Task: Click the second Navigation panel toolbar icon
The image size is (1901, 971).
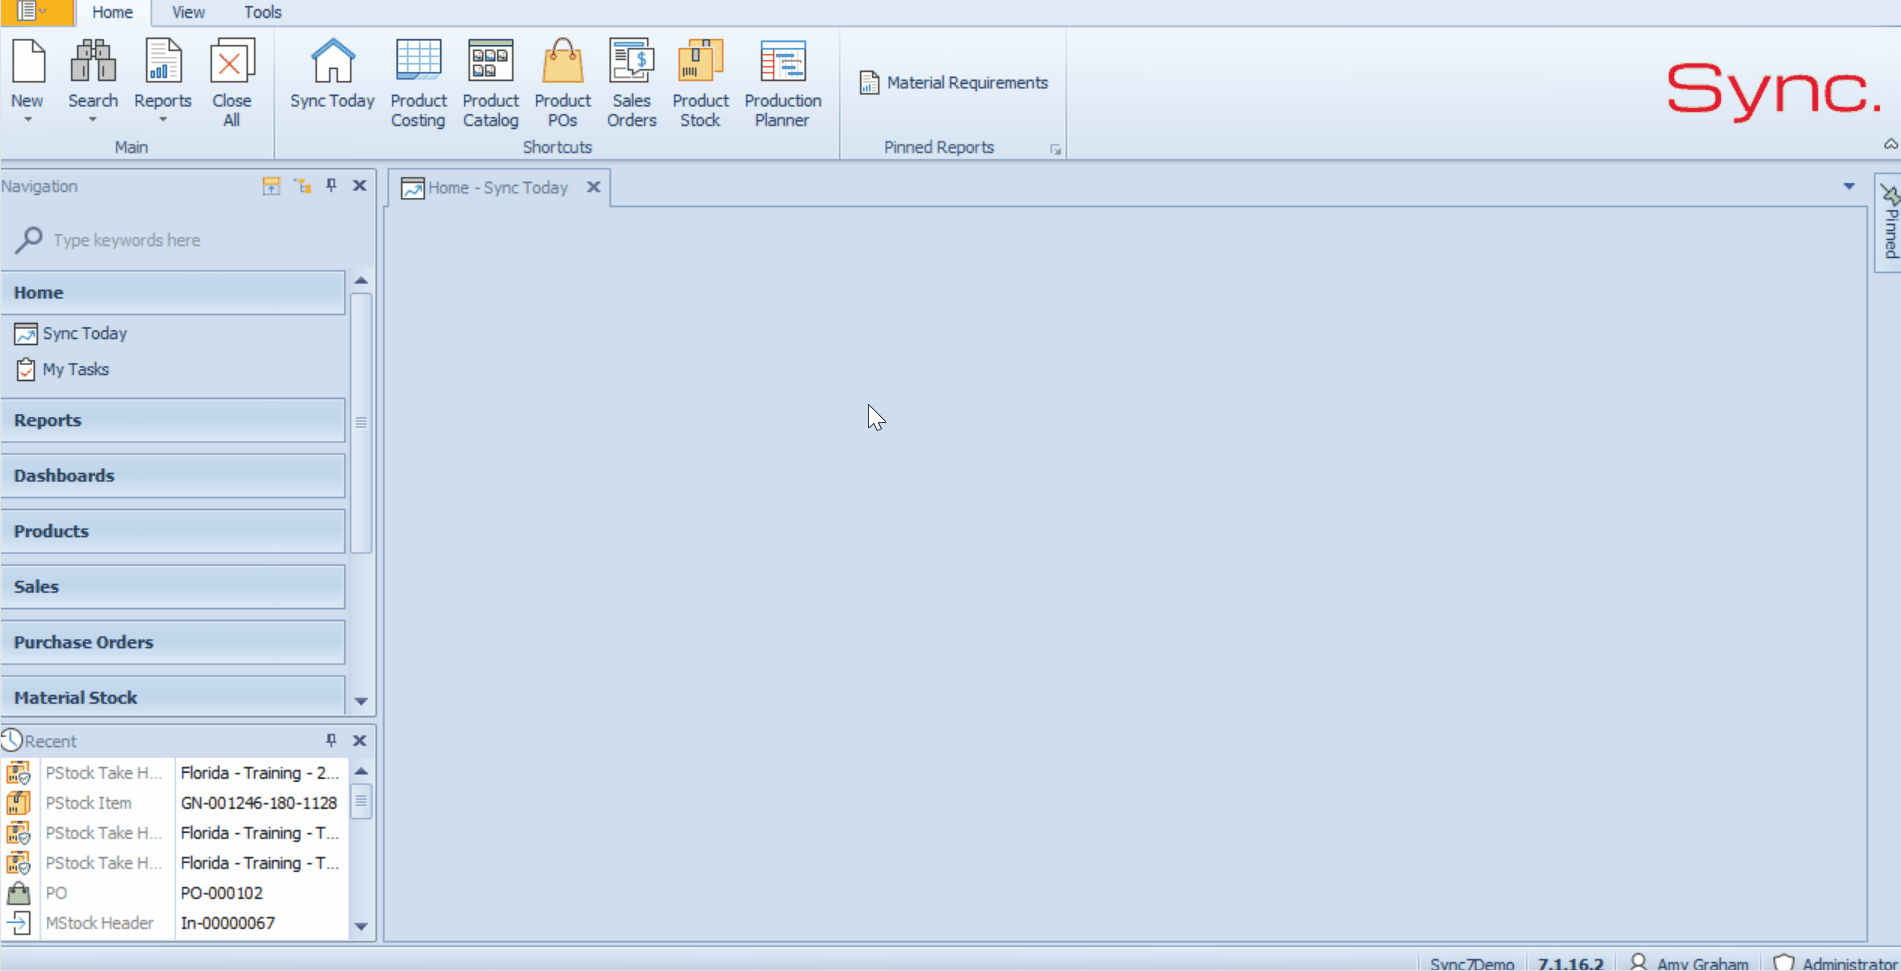Action: point(303,186)
